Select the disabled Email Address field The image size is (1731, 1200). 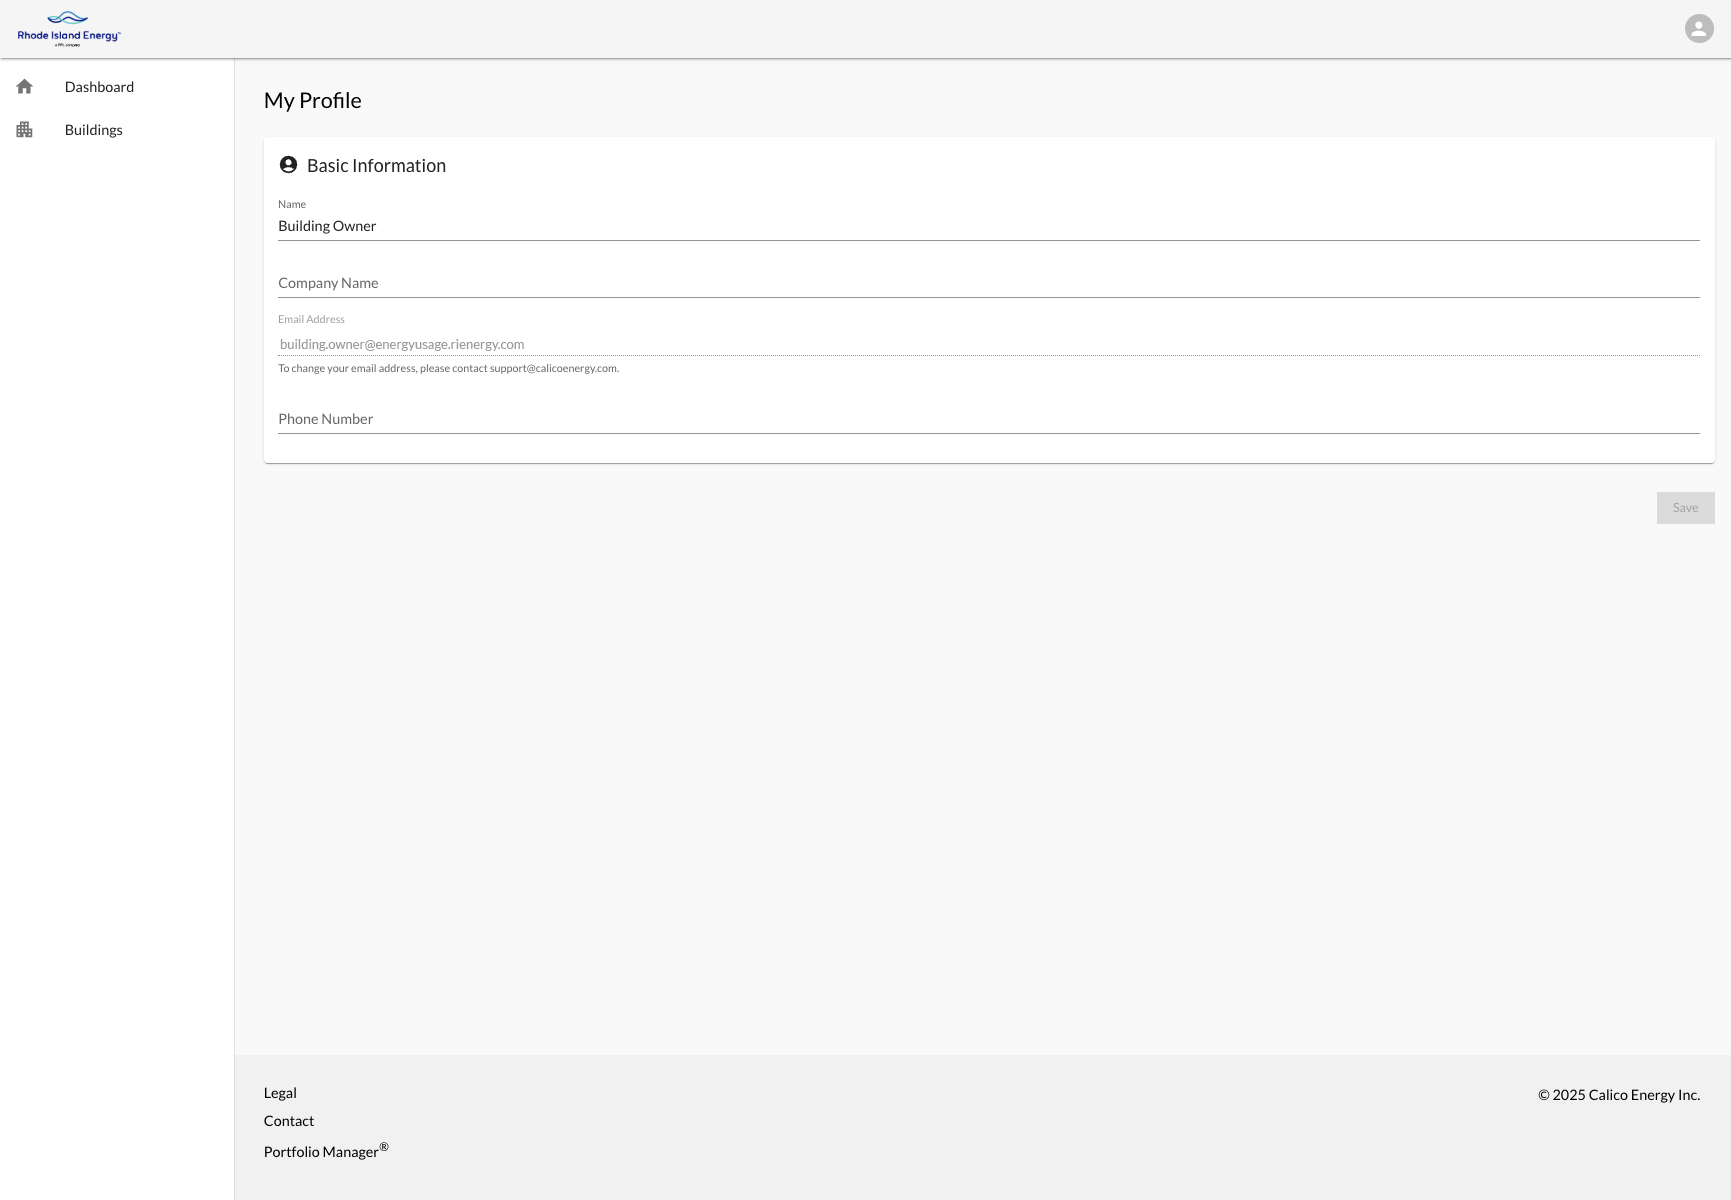[x=988, y=344]
